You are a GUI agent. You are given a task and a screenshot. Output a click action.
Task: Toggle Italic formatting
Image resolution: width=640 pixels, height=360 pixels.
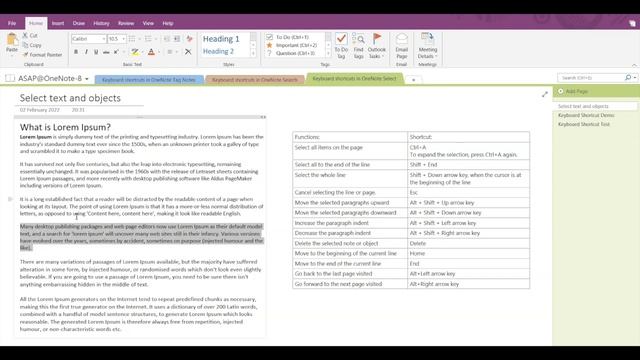pos(86,52)
